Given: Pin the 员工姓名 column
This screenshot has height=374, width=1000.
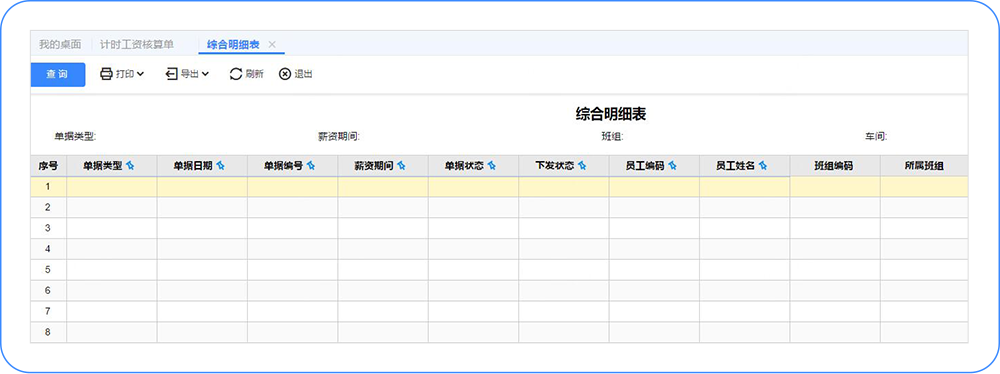Looking at the screenshot, I should coord(763,166).
